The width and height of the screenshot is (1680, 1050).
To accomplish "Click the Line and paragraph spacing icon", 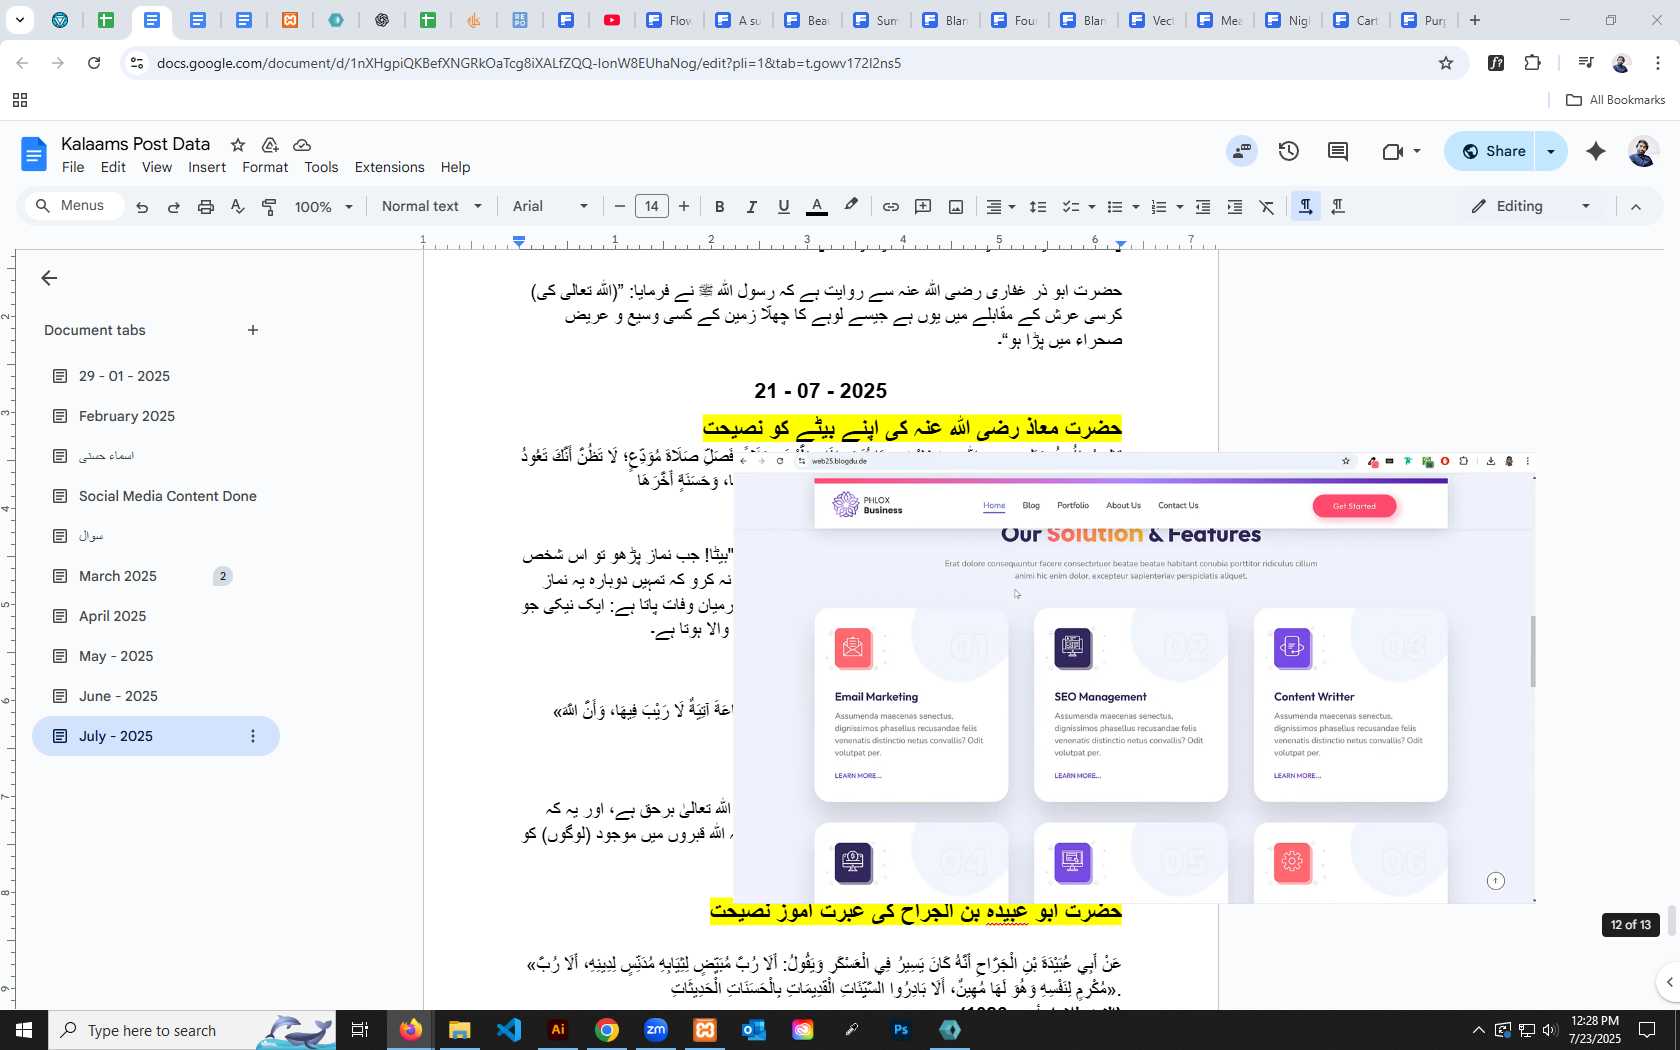I will pyautogui.click(x=1038, y=207).
